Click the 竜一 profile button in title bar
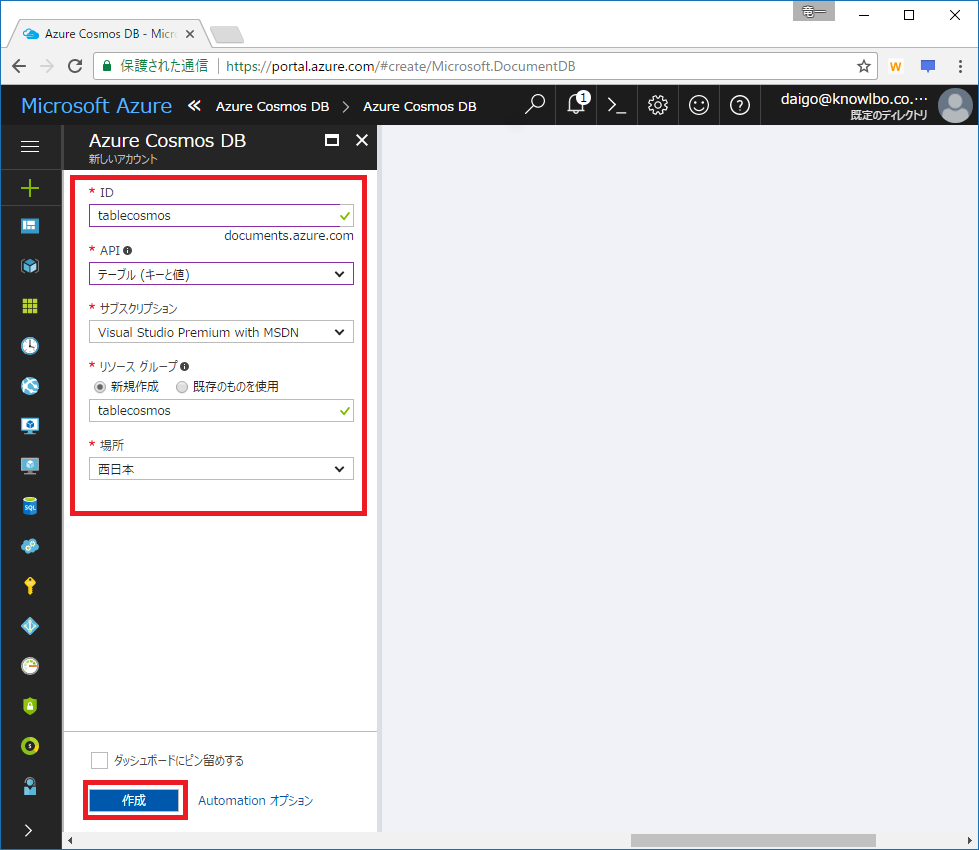 [x=814, y=11]
